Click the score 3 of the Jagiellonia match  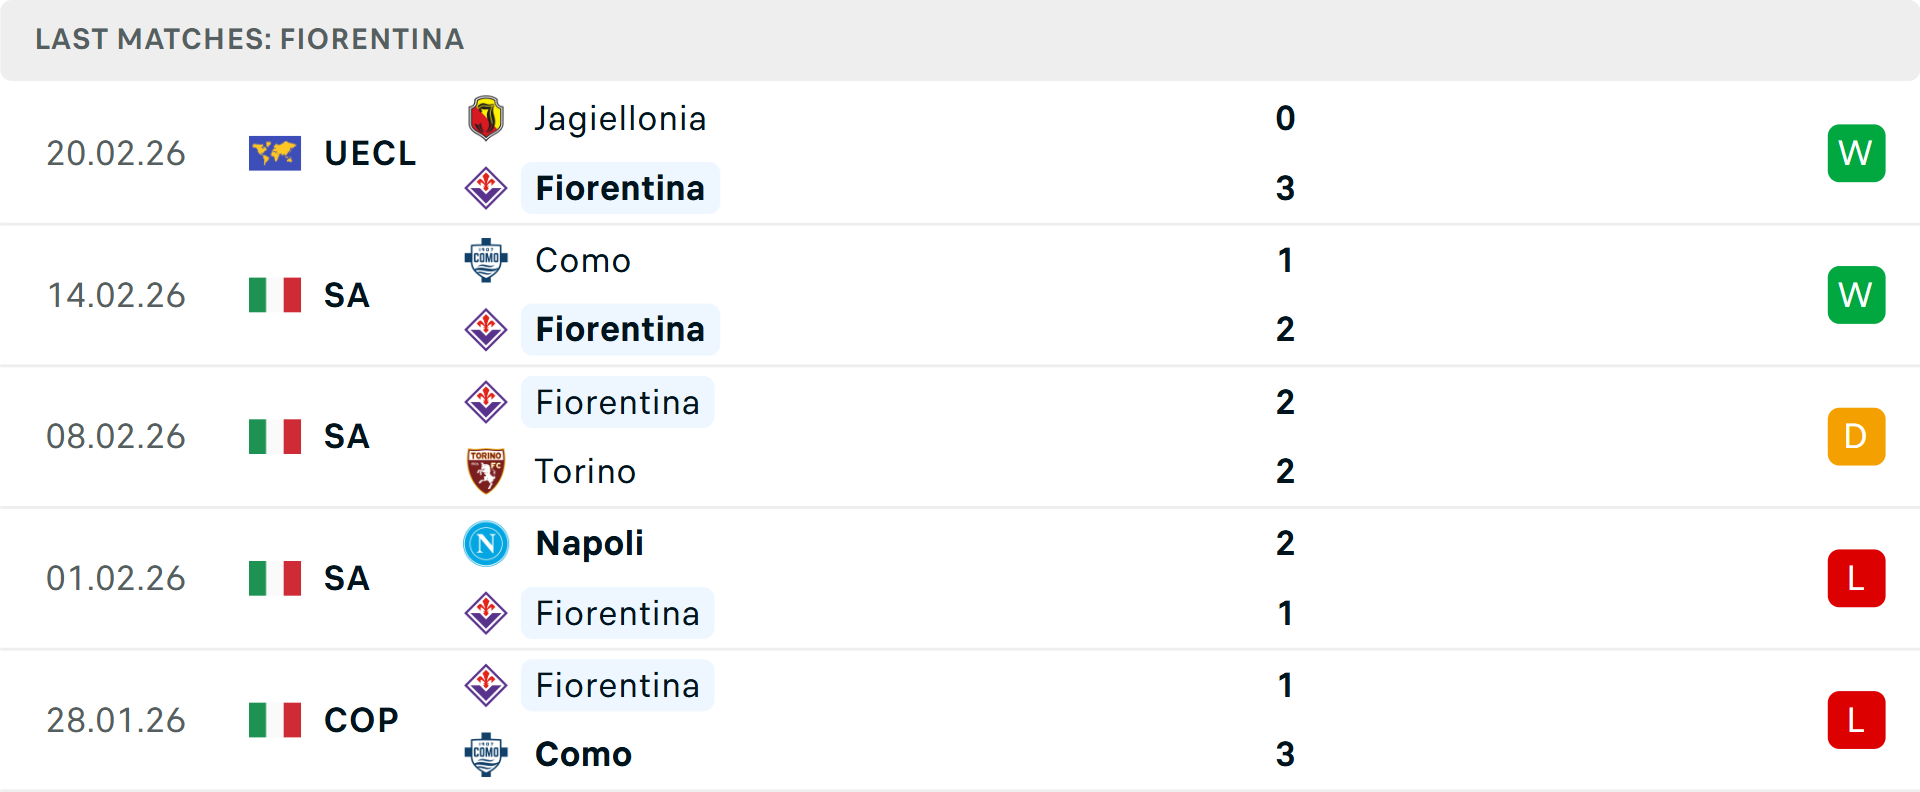point(1285,188)
